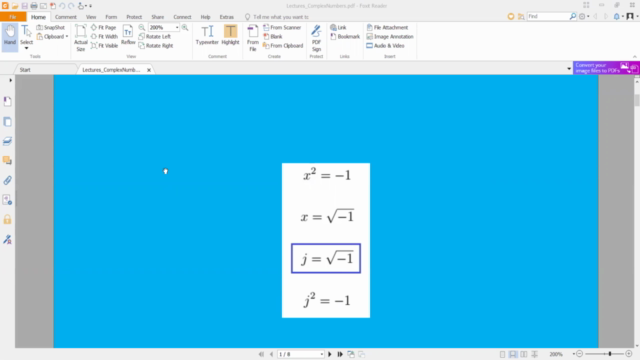Select the Hand tool
The image size is (640, 360).
click(x=10, y=36)
